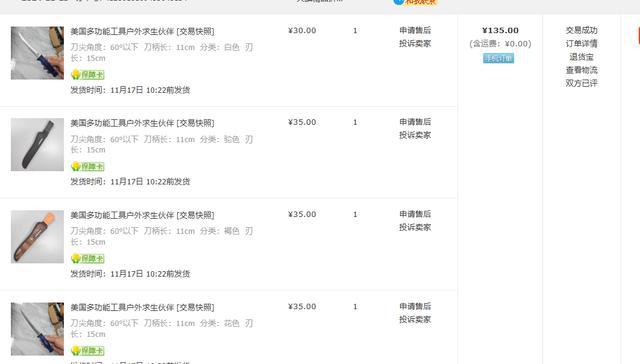The height and width of the screenshot is (364, 640).
Task: Open the 退货宝 link
Action: pyautogui.click(x=581, y=57)
